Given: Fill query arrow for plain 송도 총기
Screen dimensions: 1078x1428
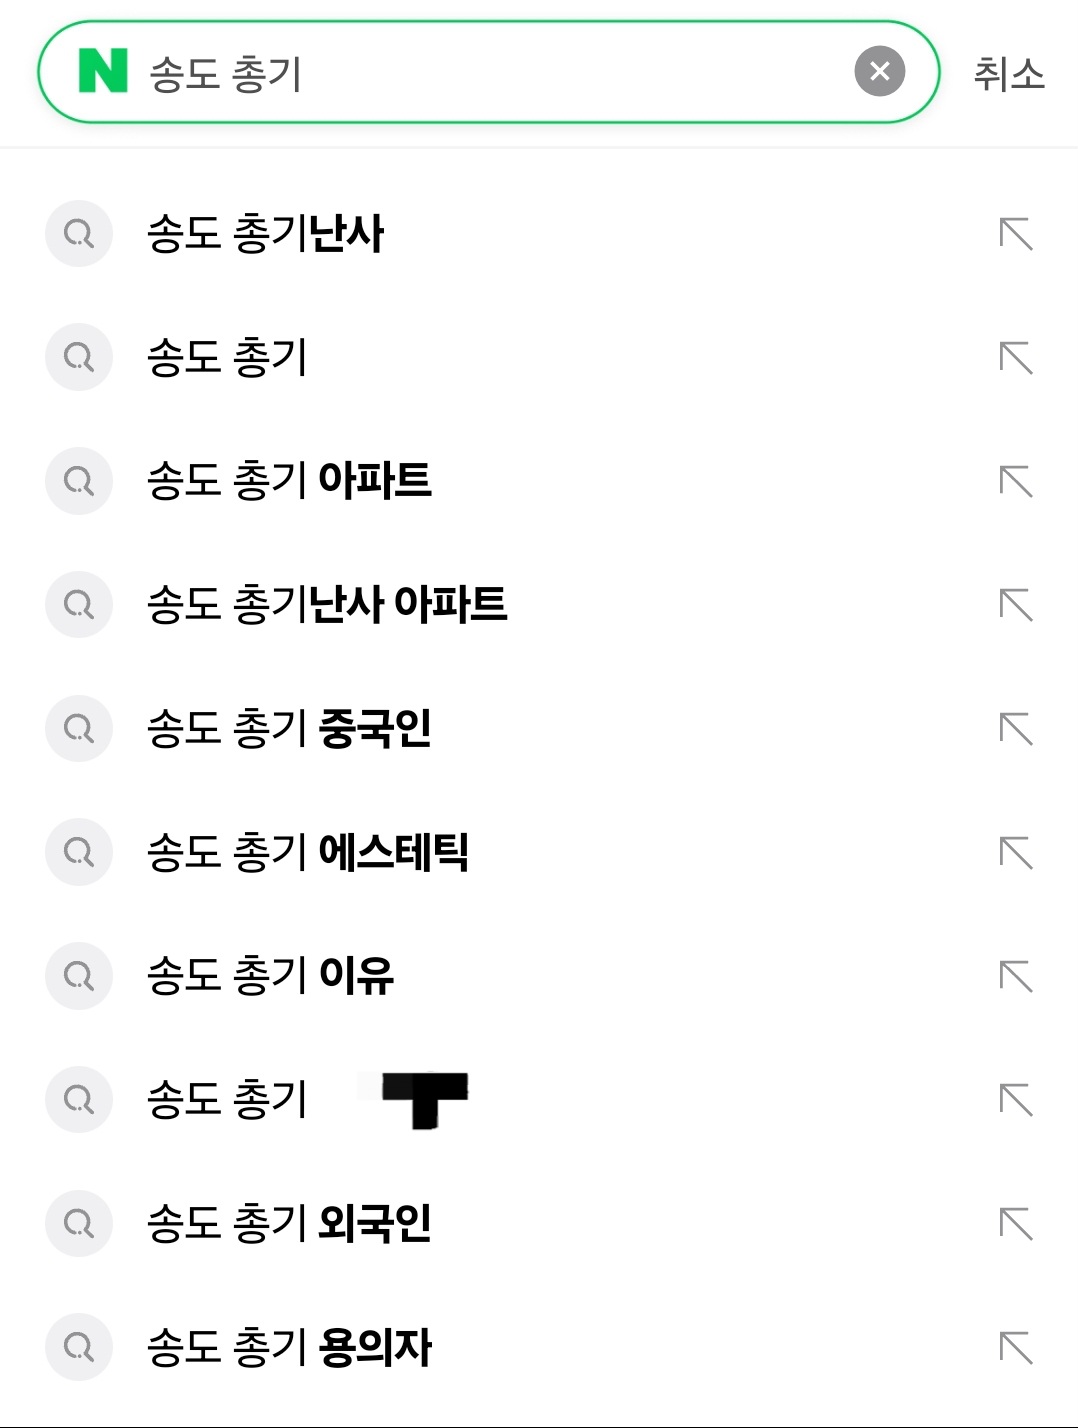Looking at the screenshot, I should tap(1015, 357).
